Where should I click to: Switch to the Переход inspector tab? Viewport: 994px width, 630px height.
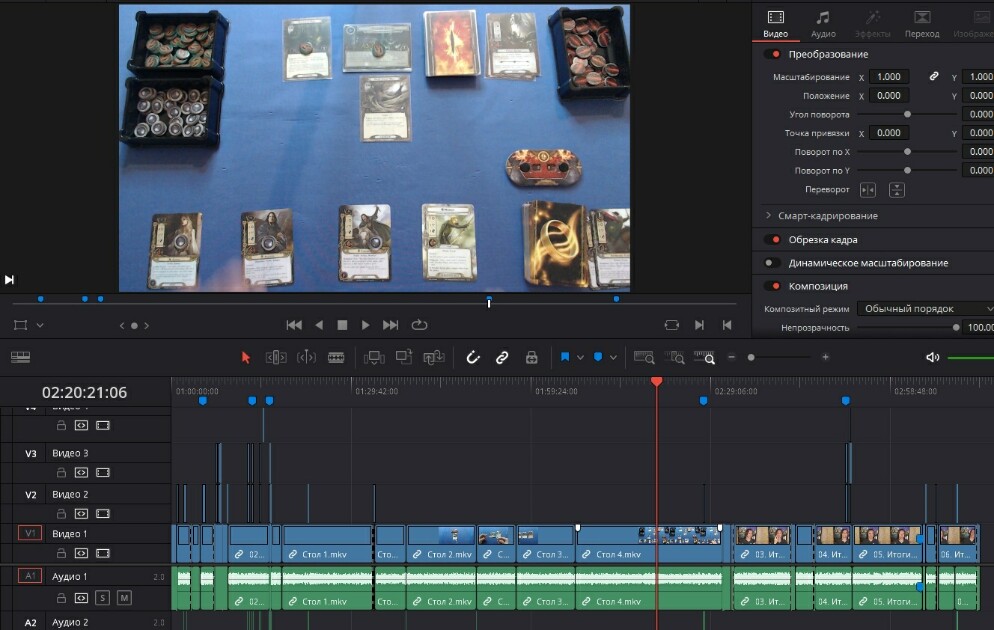click(922, 24)
